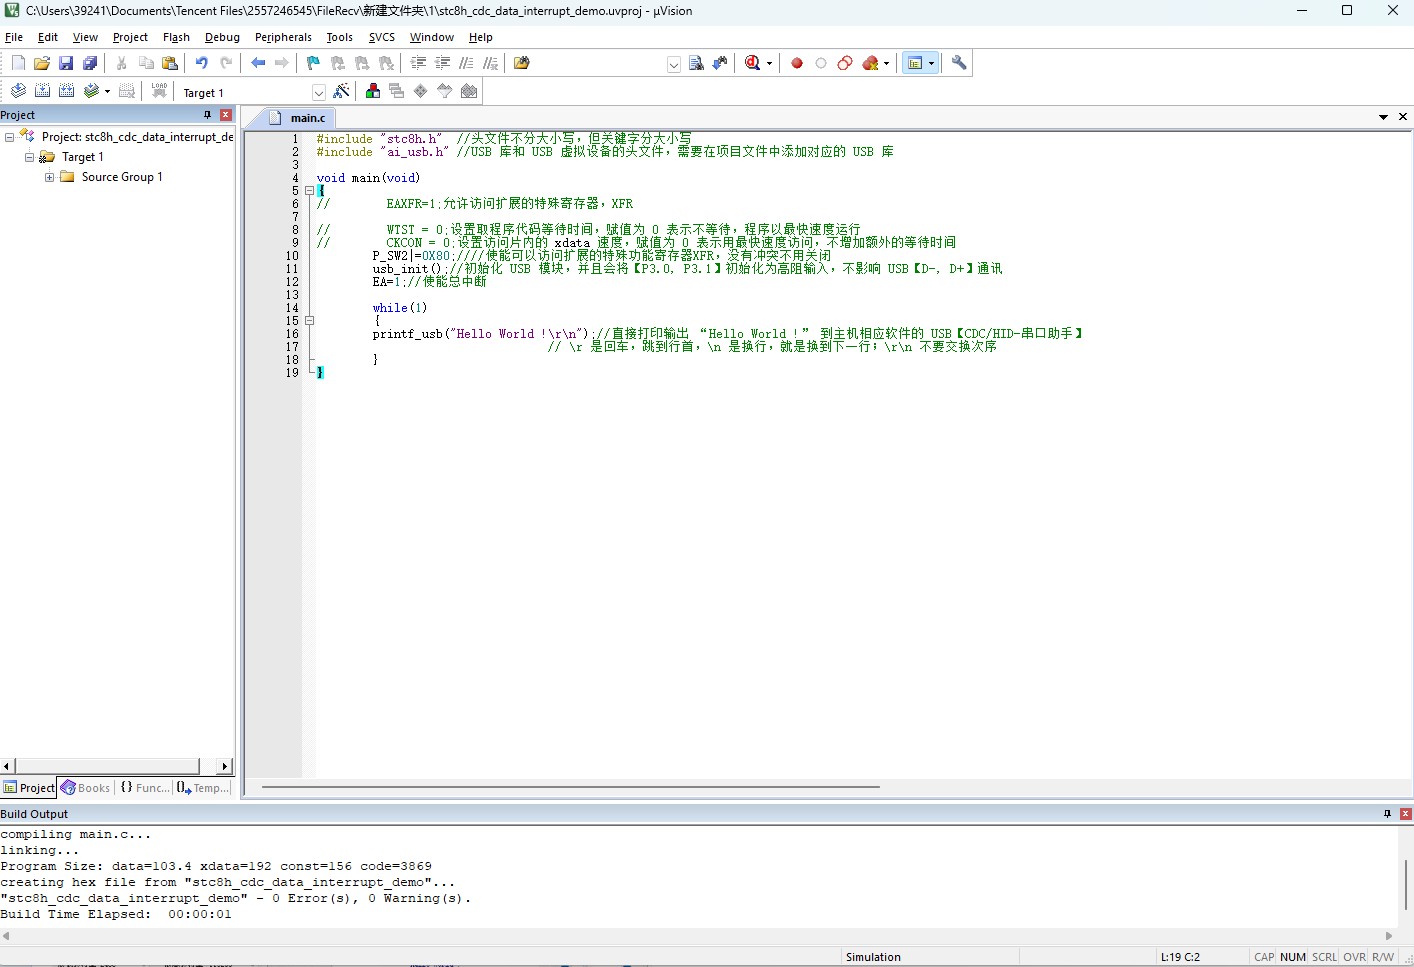The height and width of the screenshot is (967, 1414).
Task: Close the Project panel
Action: [226, 115]
